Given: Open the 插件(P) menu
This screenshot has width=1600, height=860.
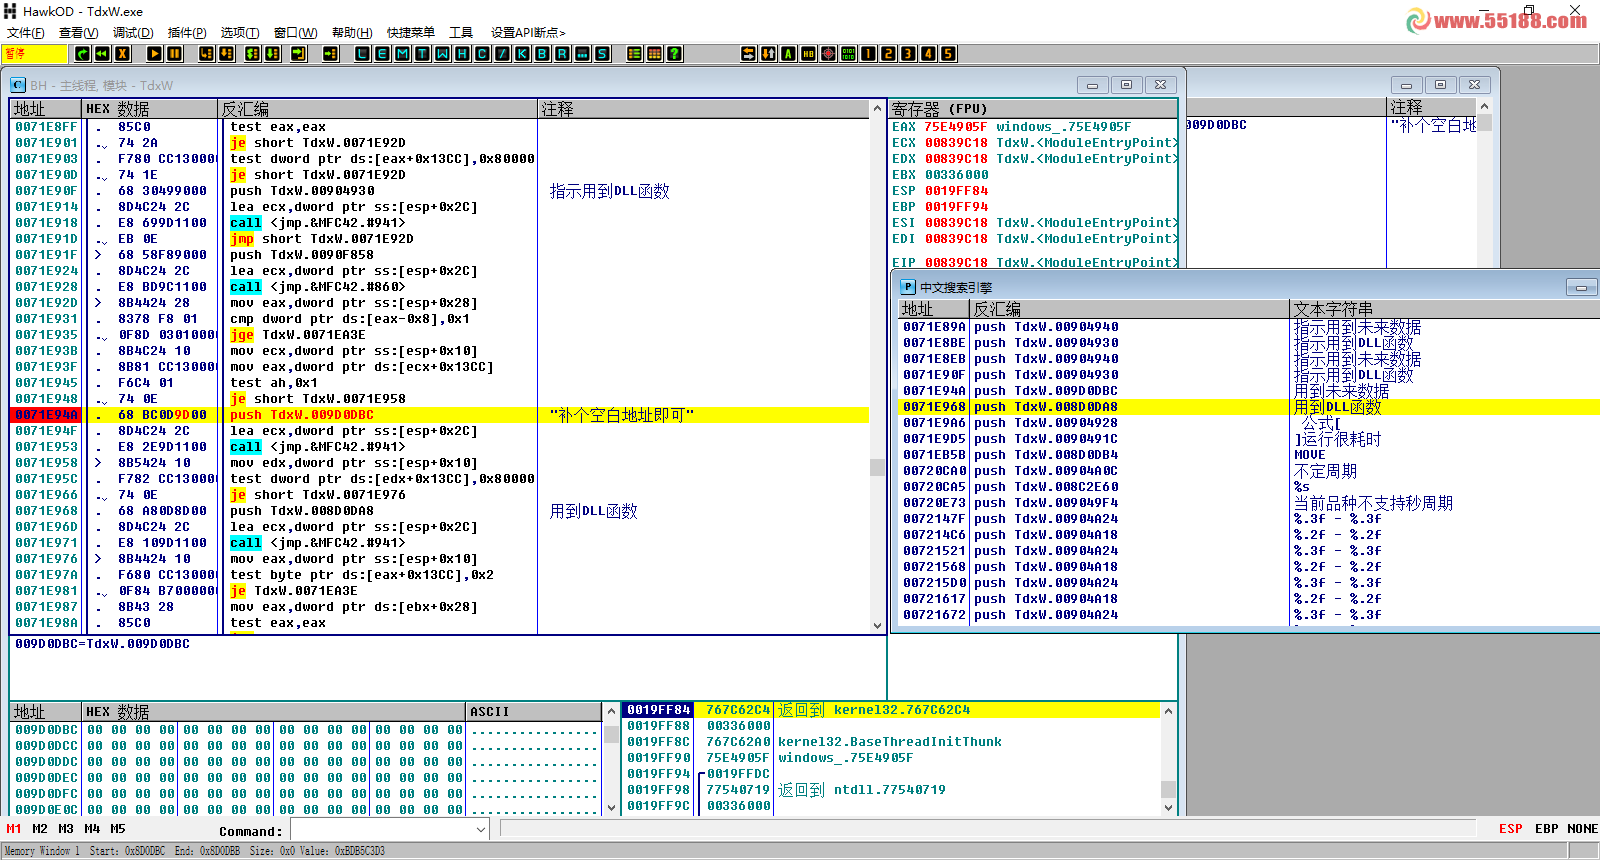Looking at the screenshot, I should 187,33.
